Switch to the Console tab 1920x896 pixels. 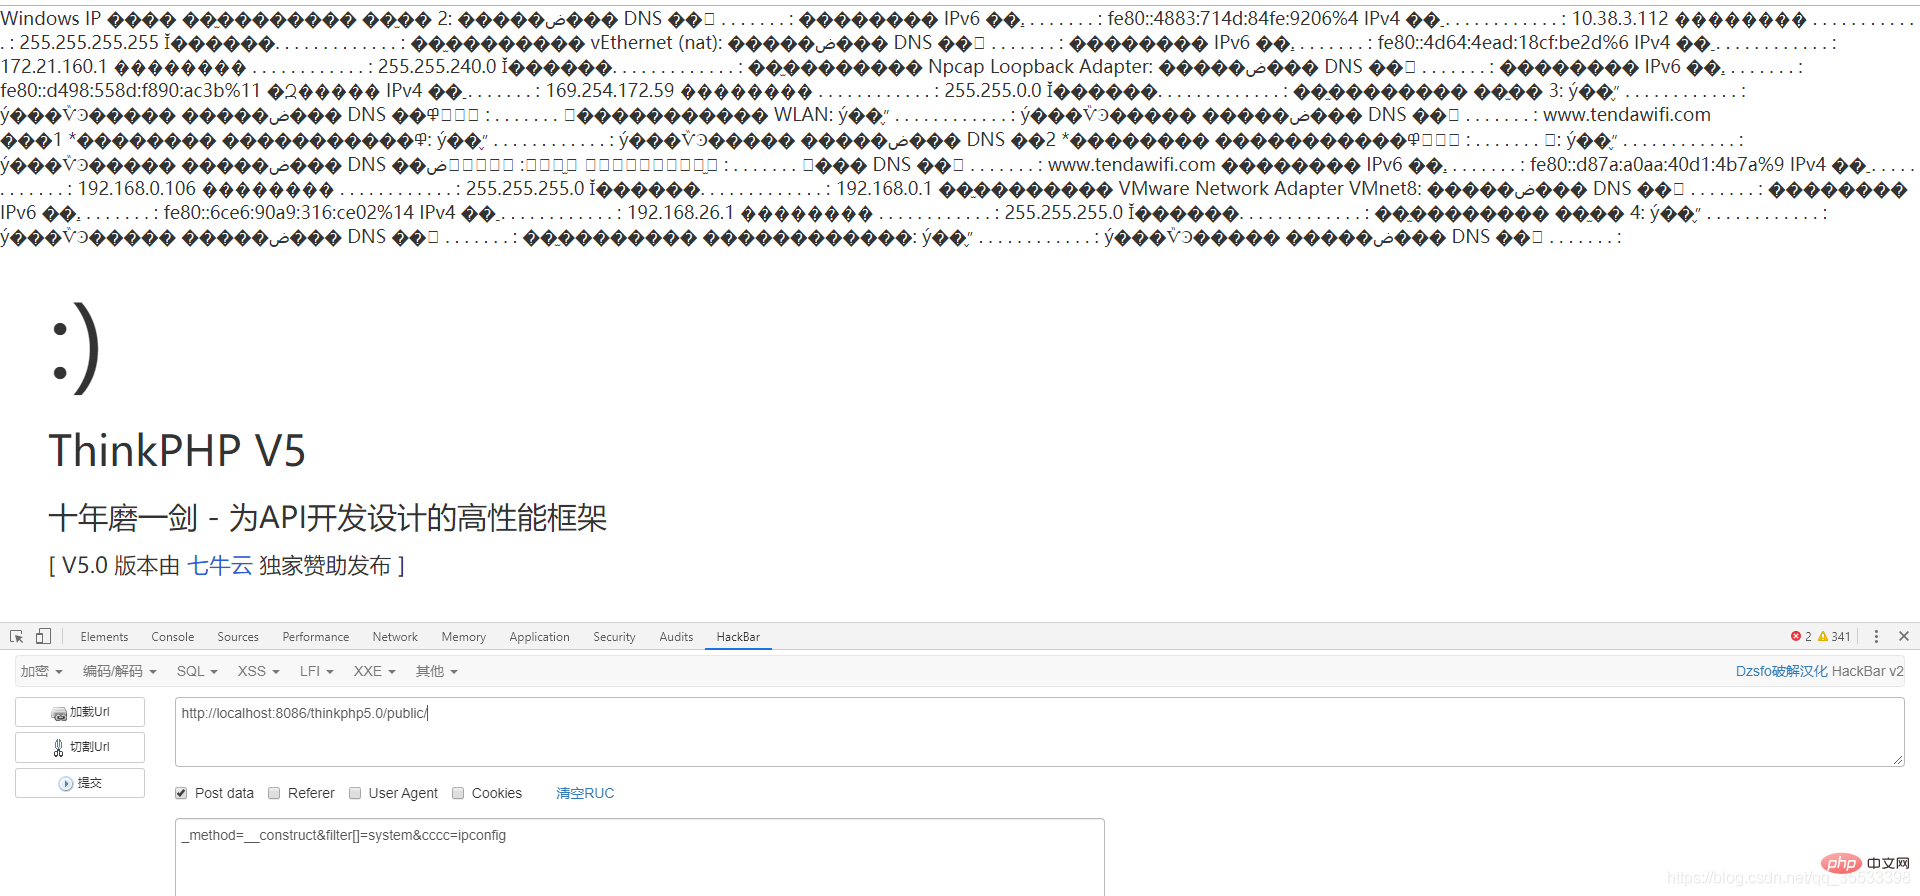173,637
